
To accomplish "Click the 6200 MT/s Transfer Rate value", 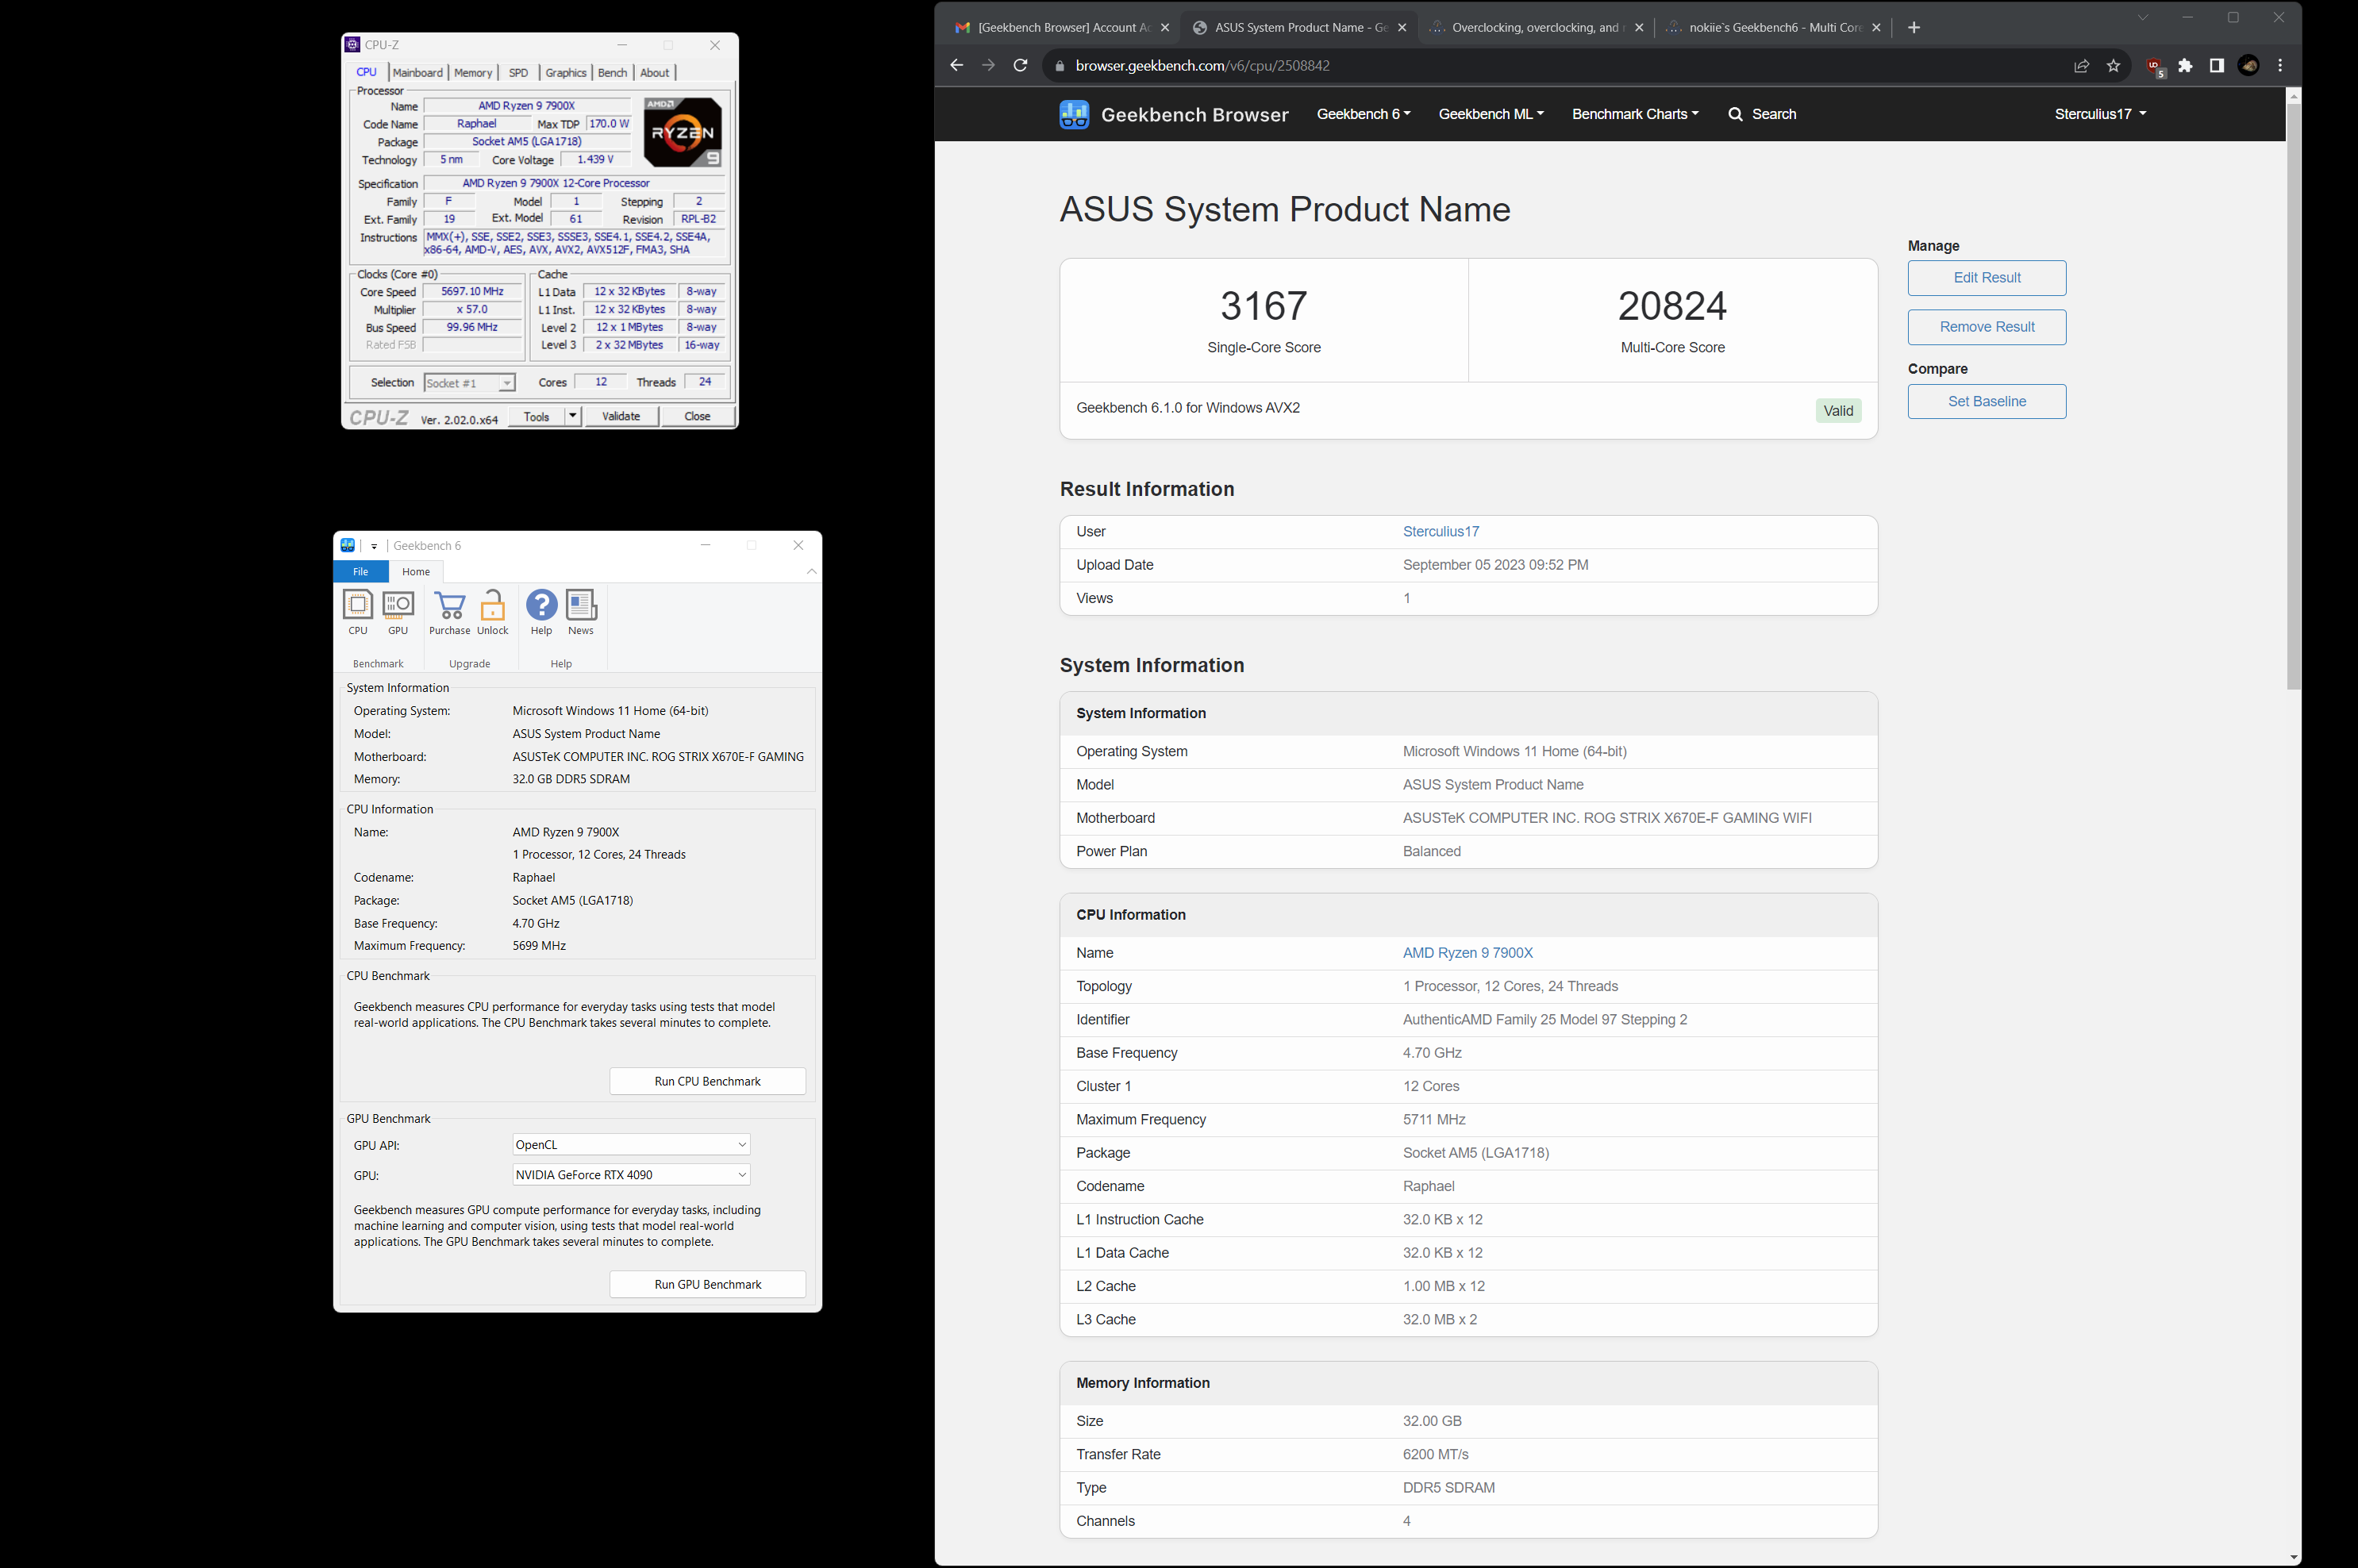I will coord(1435,1454).
